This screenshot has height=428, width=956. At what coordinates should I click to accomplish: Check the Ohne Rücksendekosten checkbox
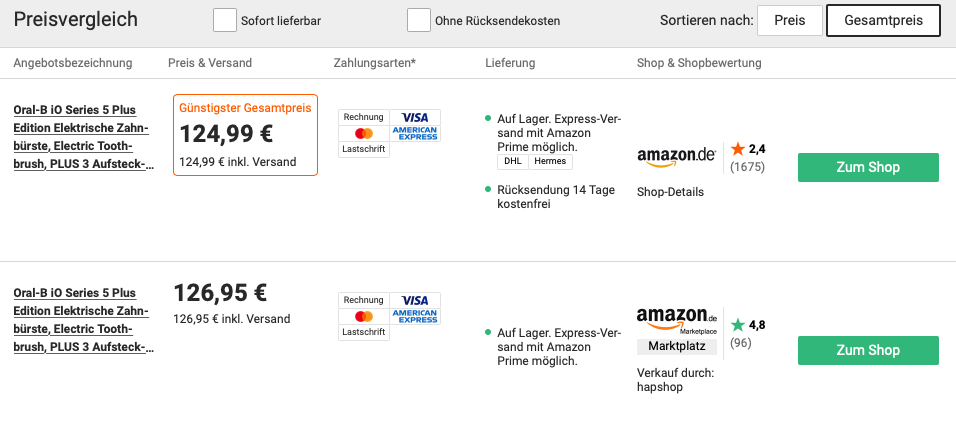tap(419, 20)
